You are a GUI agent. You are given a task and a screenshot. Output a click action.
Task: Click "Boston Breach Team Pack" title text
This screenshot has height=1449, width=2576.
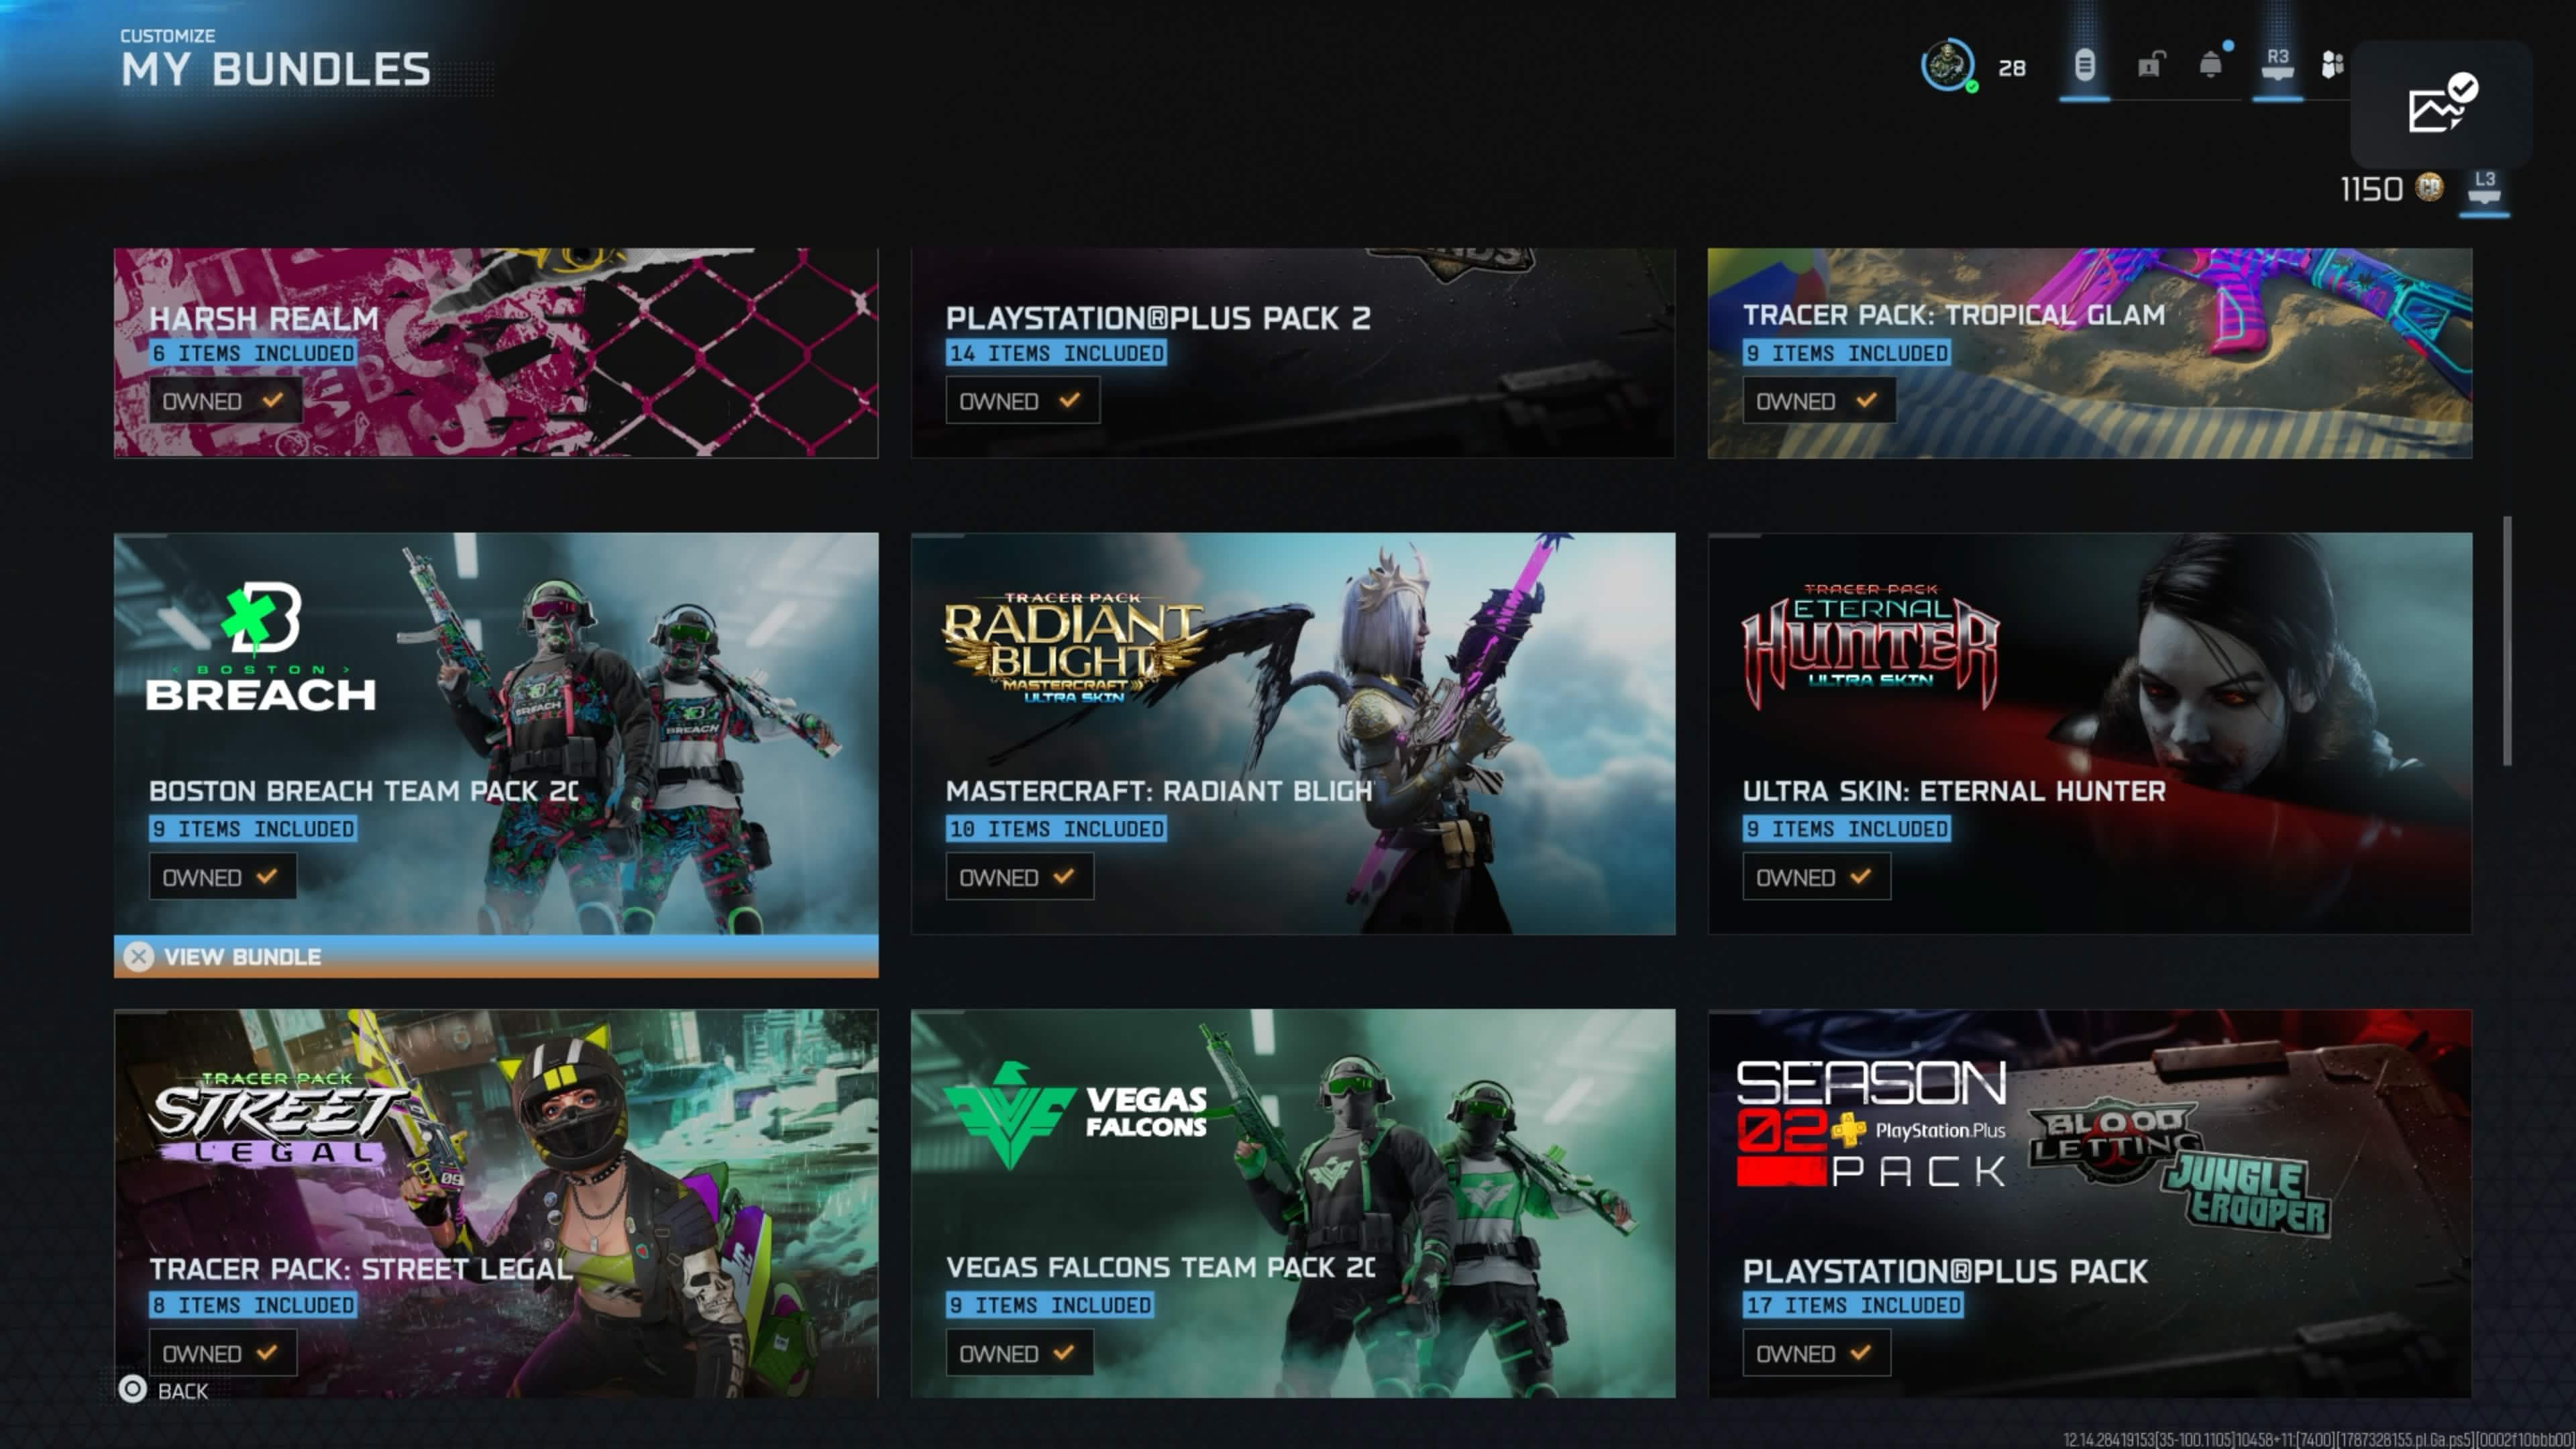pyautogui.click(x=364, y=791)
